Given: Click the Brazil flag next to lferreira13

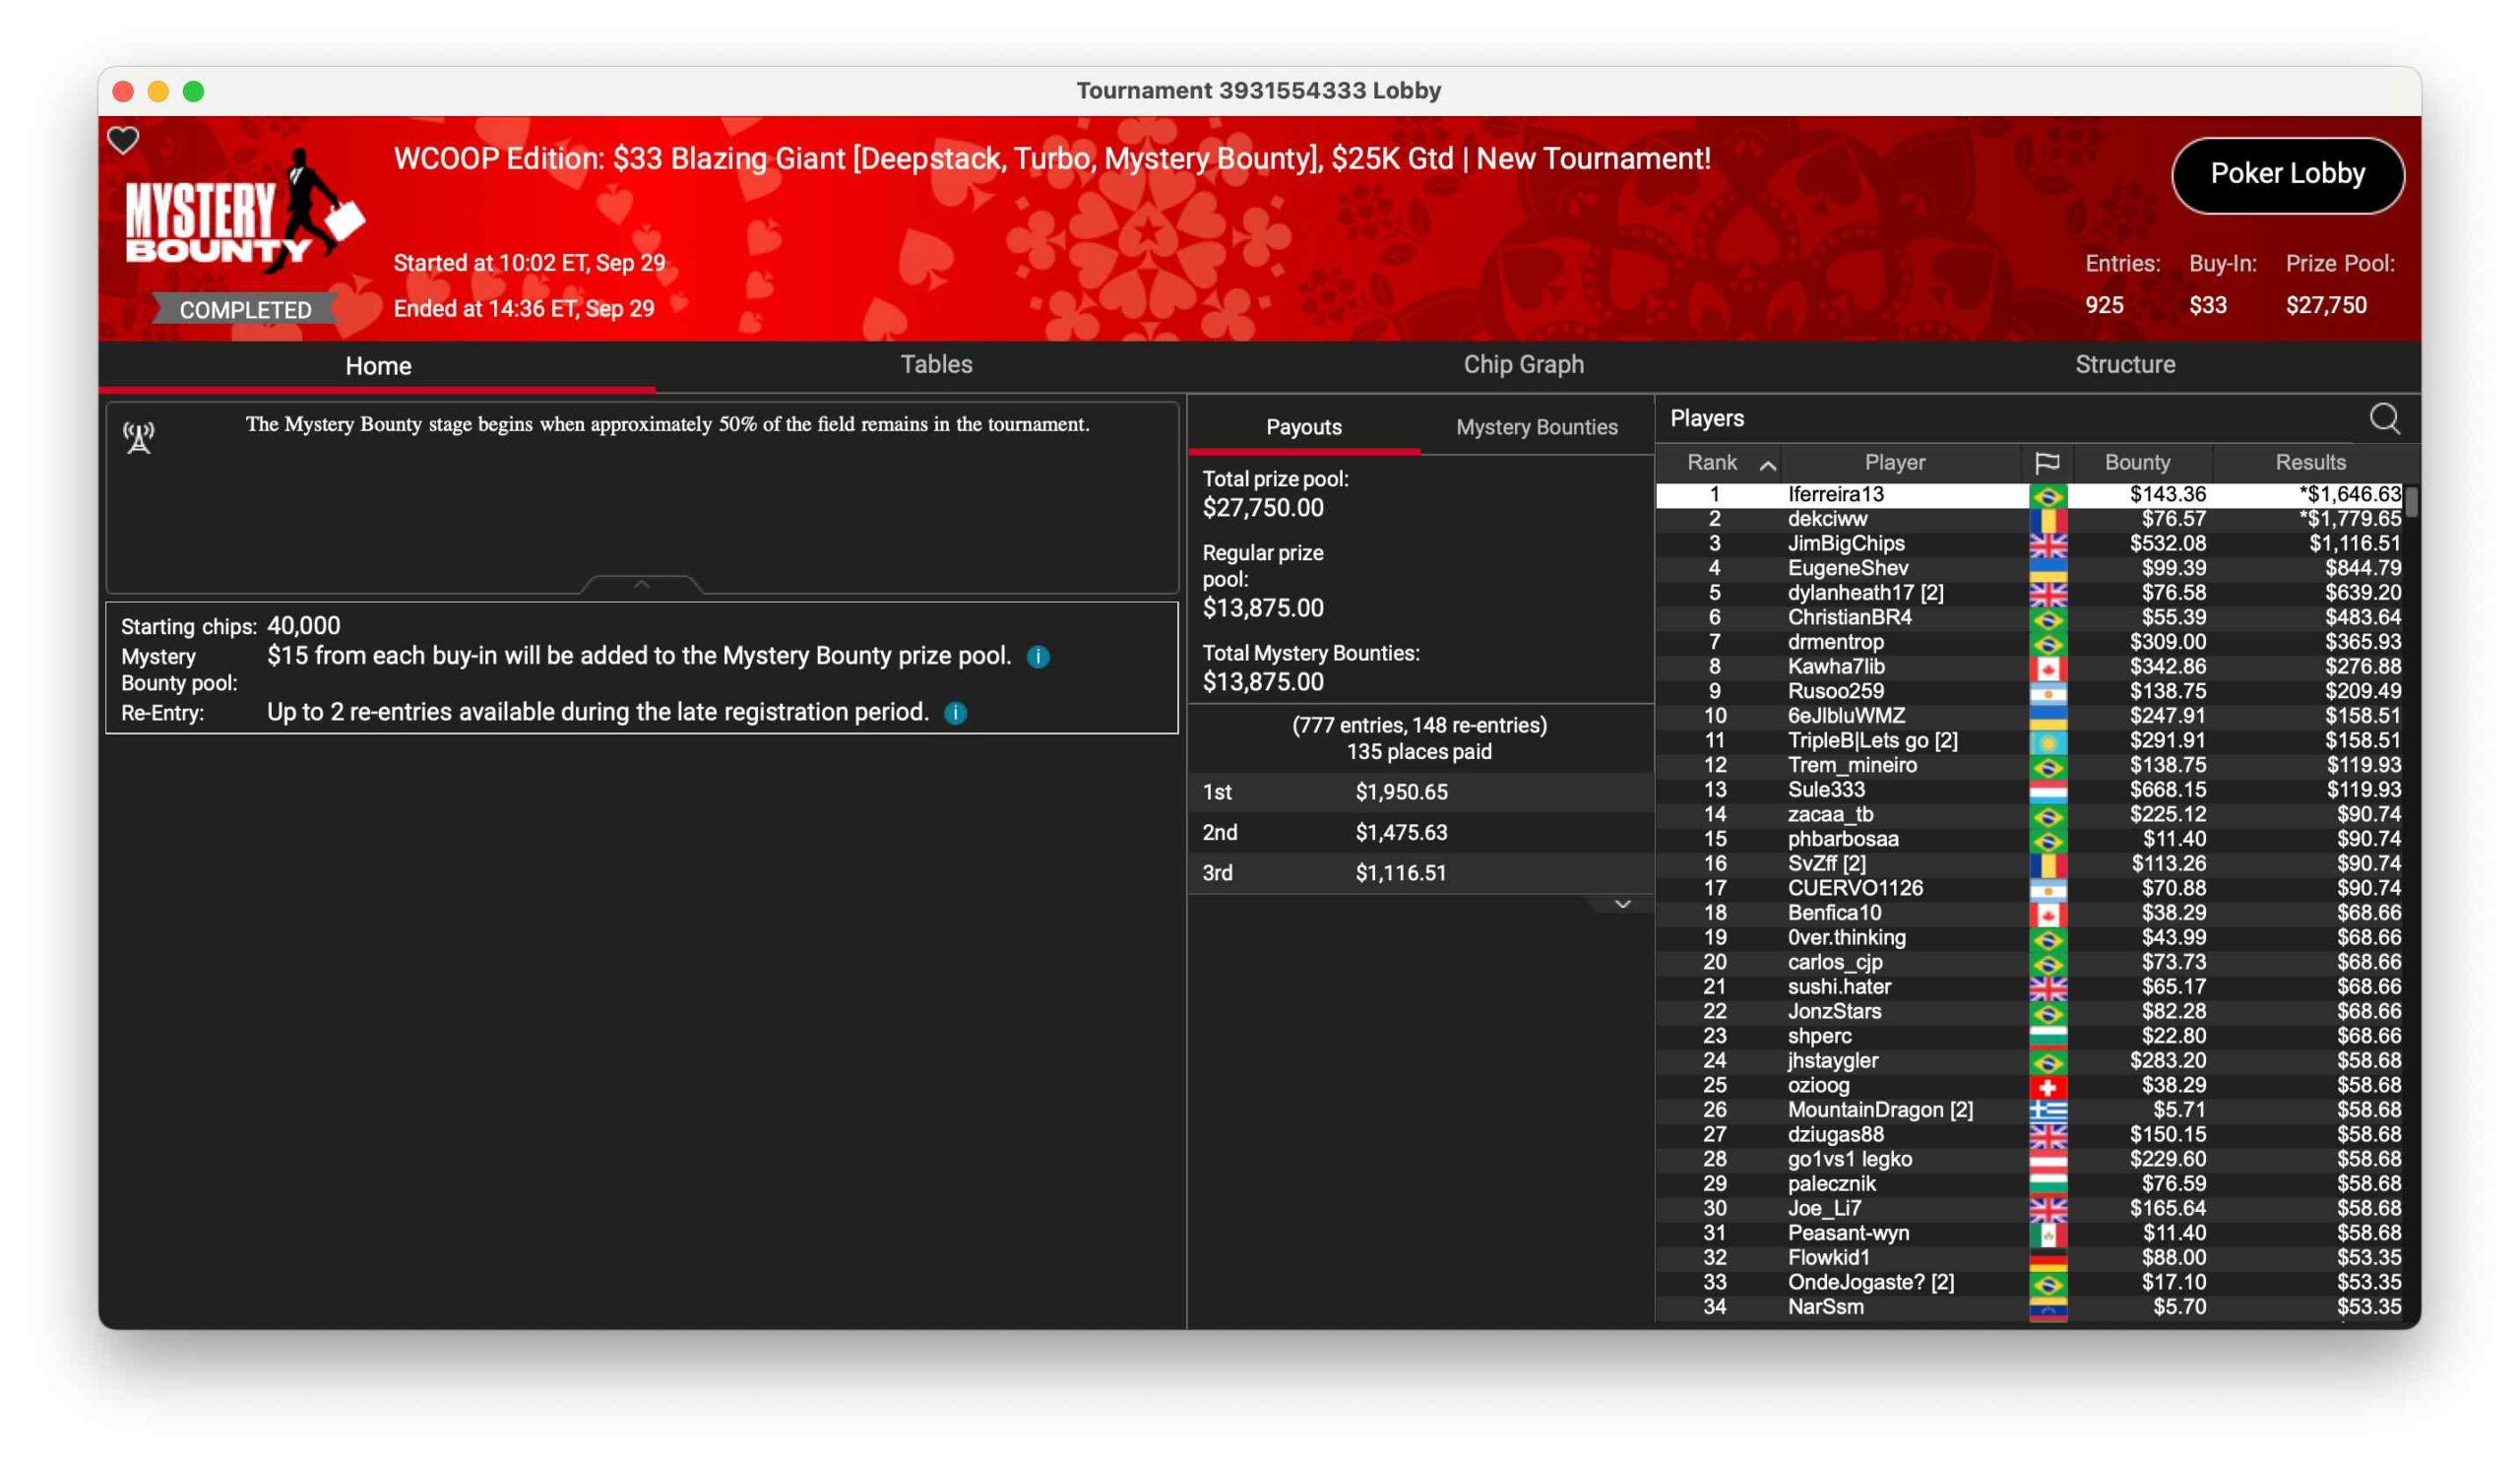Looking at the screenshot, I should point(2047,495).
